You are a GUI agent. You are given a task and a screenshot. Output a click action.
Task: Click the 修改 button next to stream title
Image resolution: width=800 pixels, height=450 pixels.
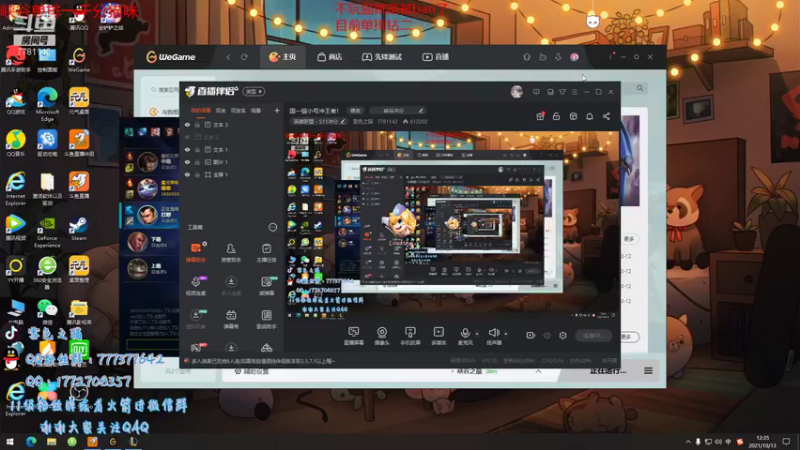[356, 110]
